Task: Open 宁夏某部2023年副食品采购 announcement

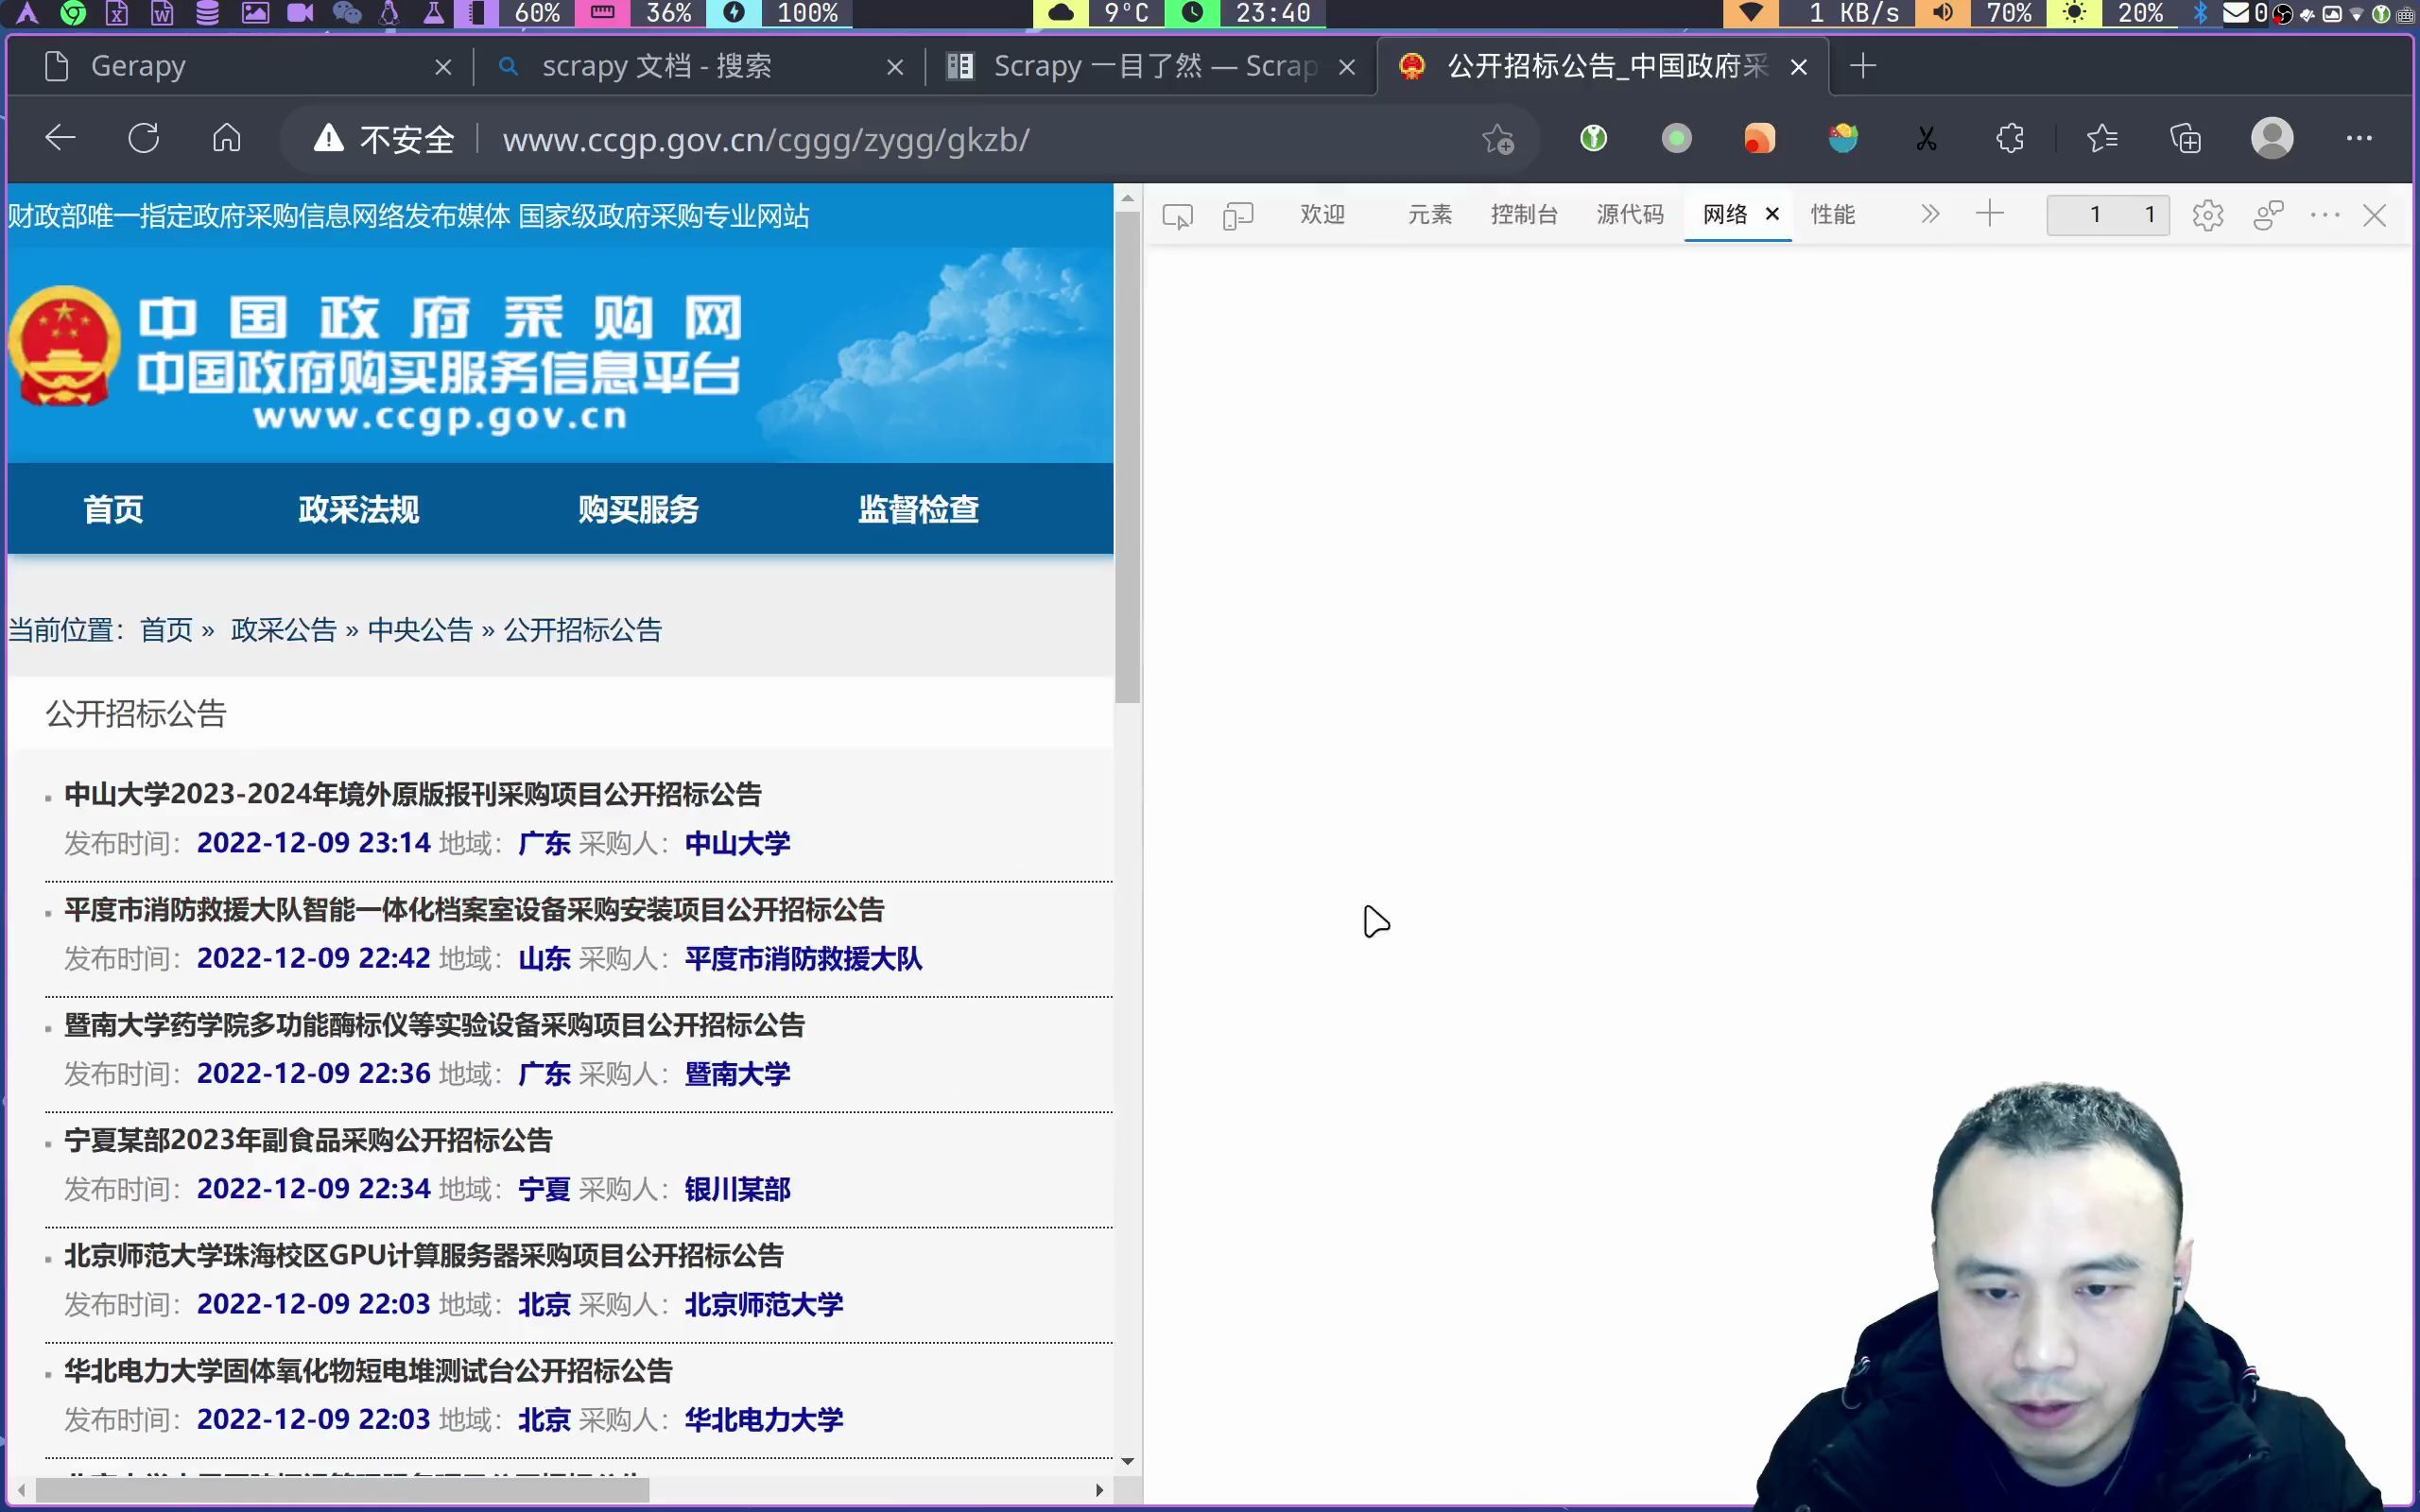Action: click(308, 1140)
